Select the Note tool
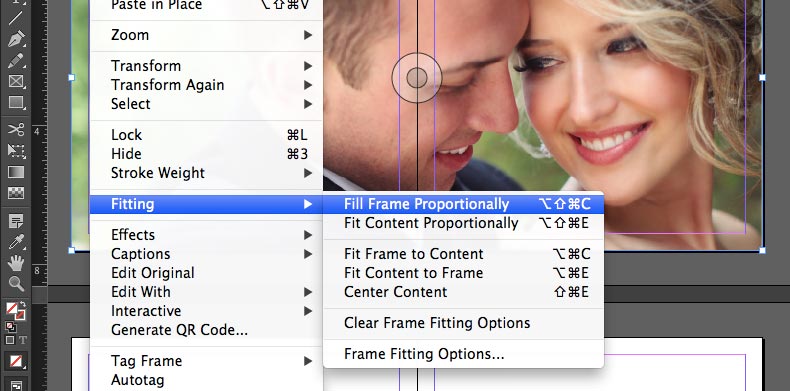Screen dimensions: 790x391 (x=16, y=220)
